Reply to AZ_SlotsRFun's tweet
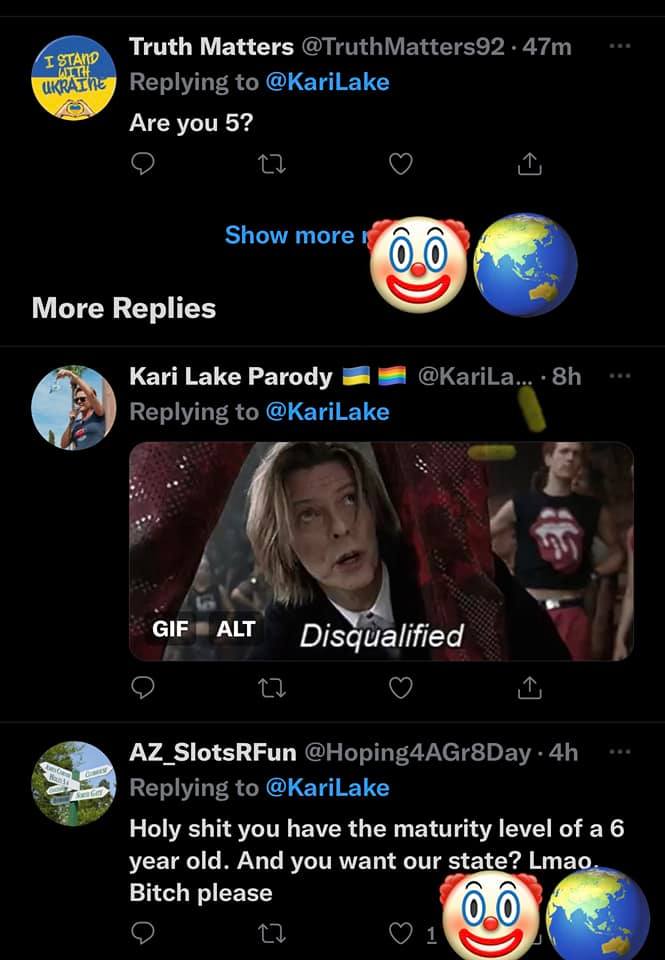 (x=144, y=934)
